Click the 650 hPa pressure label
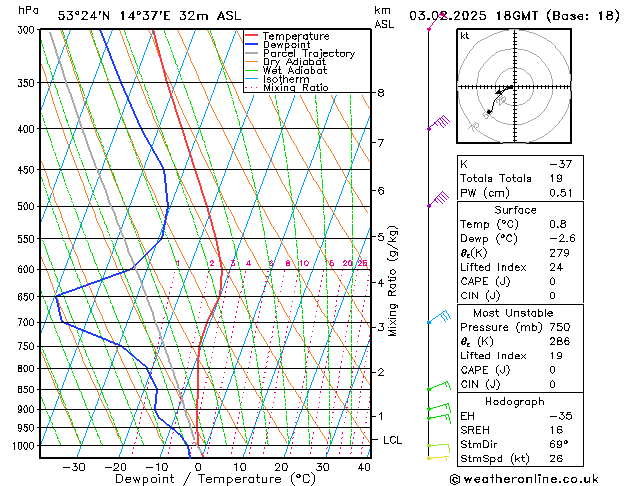Screen dimensions: 629x486 point(28,297)
